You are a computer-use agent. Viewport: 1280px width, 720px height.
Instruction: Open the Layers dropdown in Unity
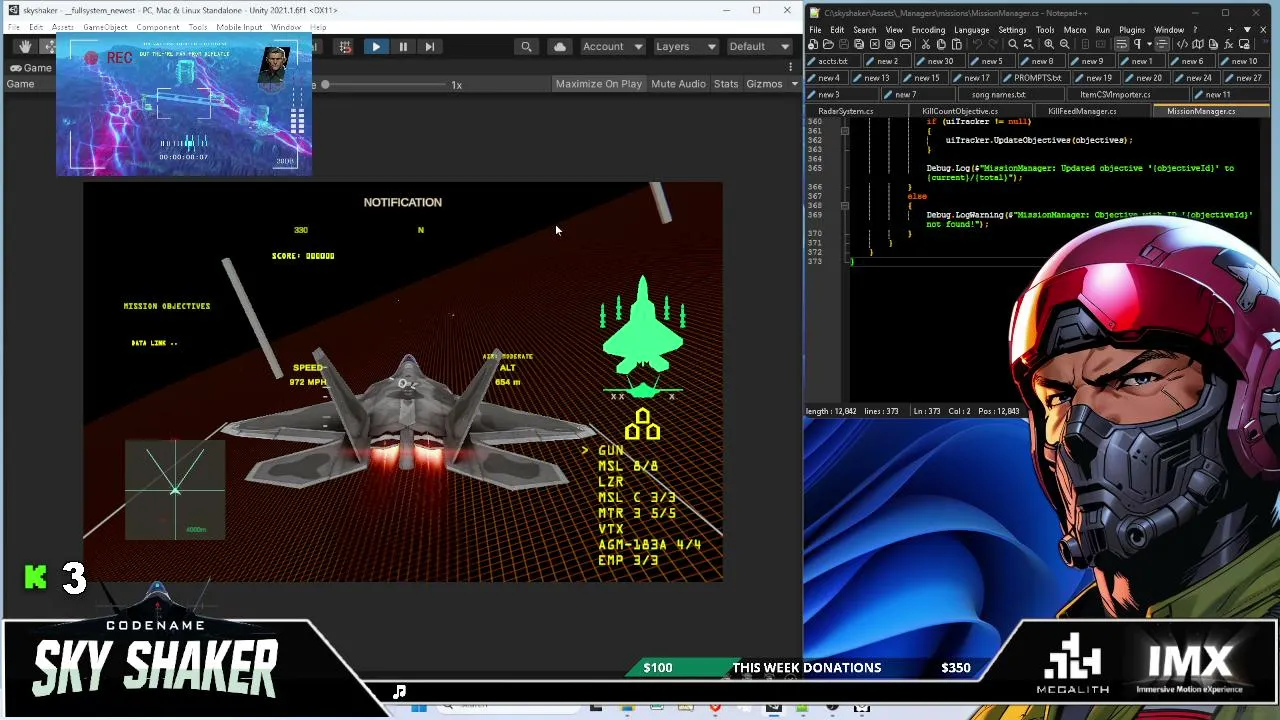685,46
